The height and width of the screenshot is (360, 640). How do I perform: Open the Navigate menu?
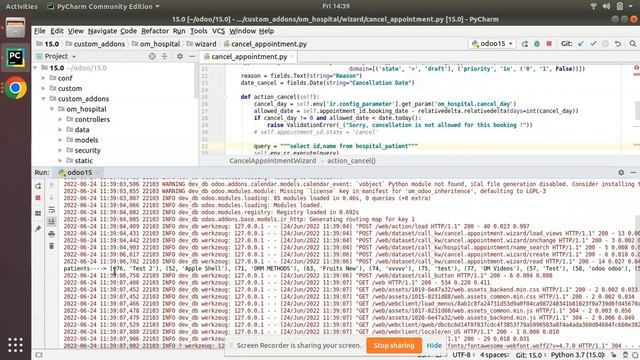point(102,31)
